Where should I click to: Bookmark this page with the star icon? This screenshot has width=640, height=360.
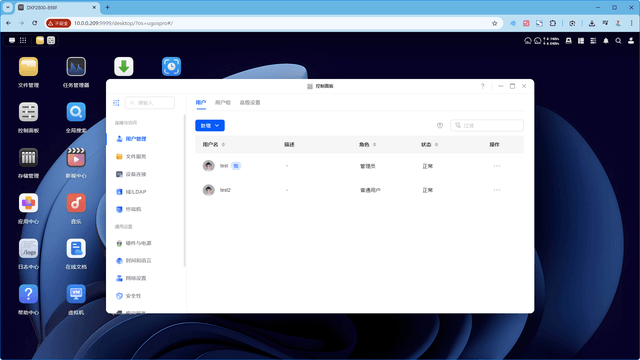pyautogui.click(x=494, y=23)
